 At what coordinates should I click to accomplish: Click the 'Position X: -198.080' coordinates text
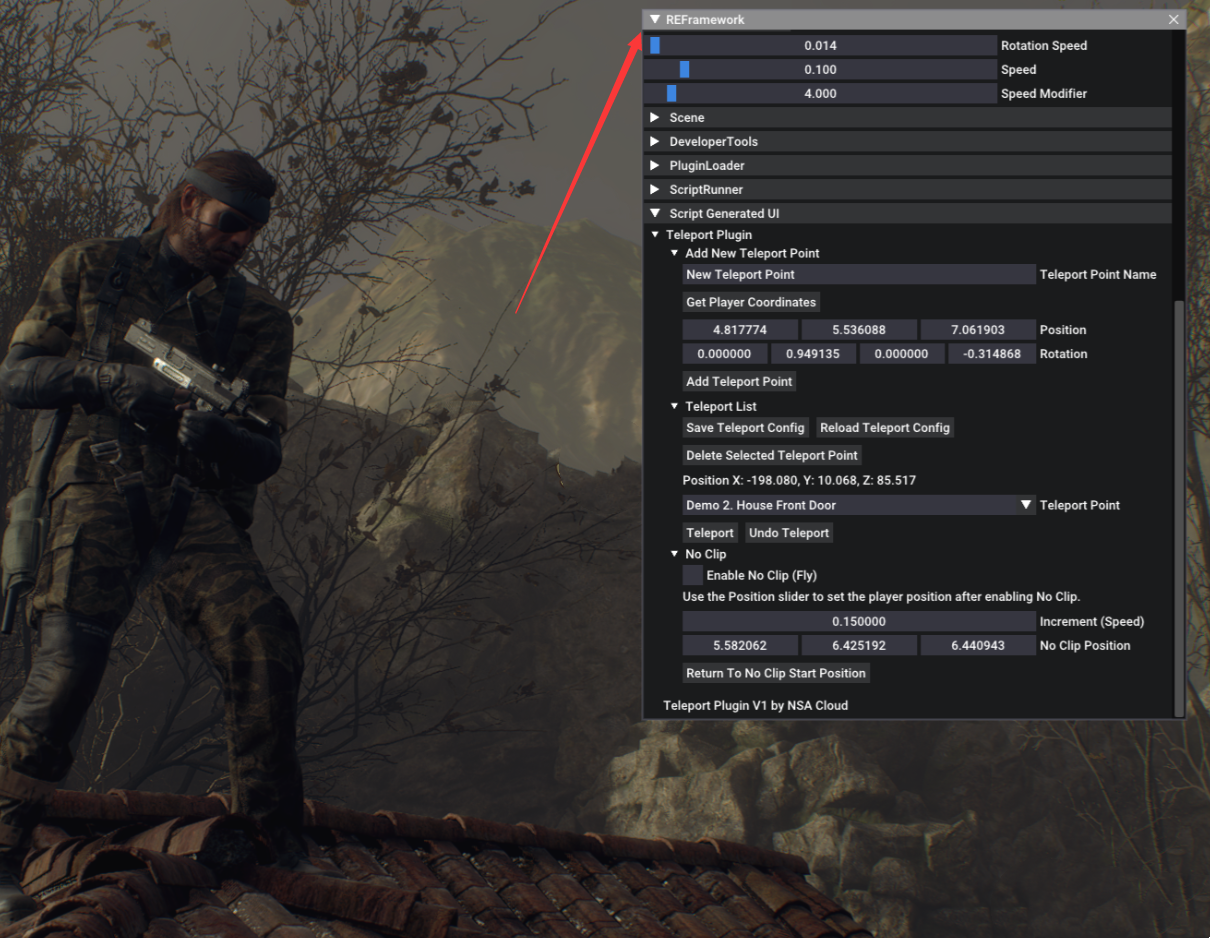[x=799, y=481]
